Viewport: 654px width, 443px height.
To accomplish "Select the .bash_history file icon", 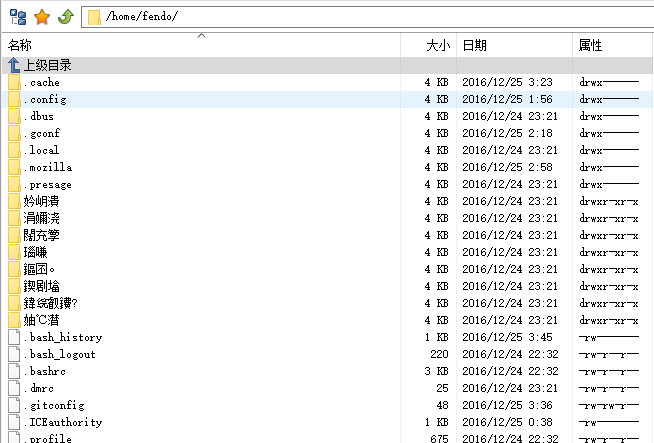I will 14,337.
